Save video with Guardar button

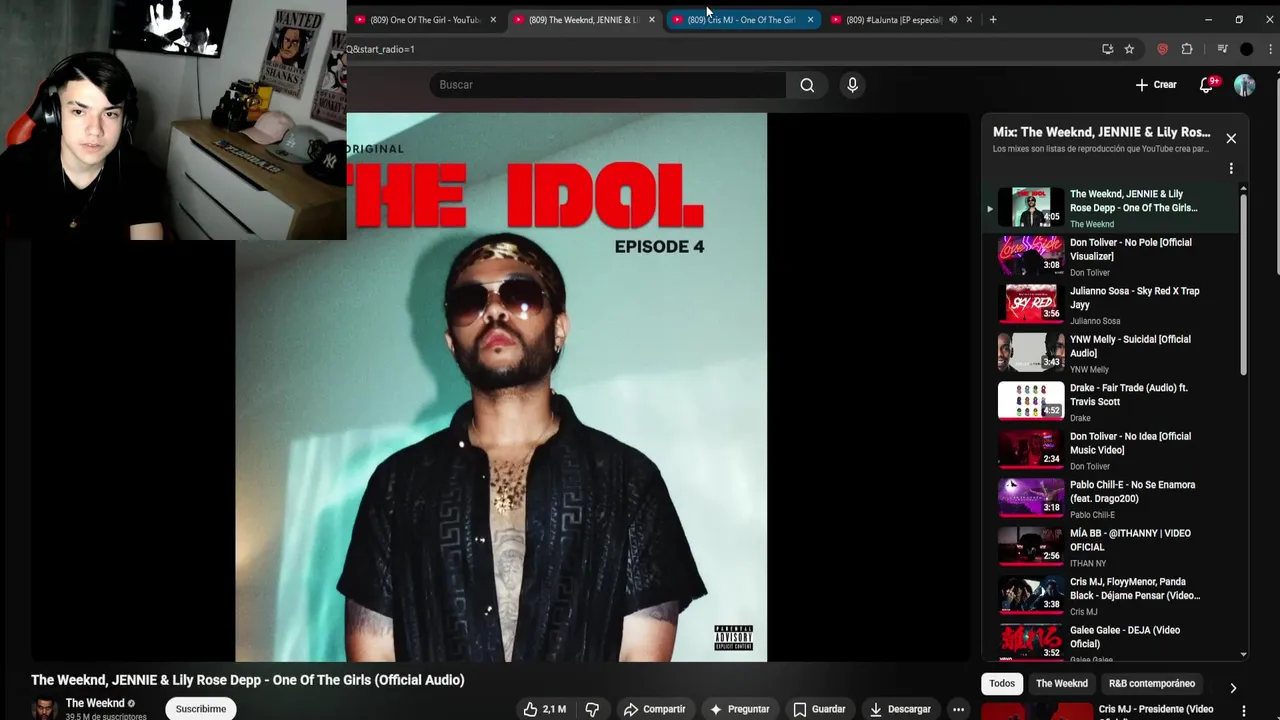click(x=819, y=709)
